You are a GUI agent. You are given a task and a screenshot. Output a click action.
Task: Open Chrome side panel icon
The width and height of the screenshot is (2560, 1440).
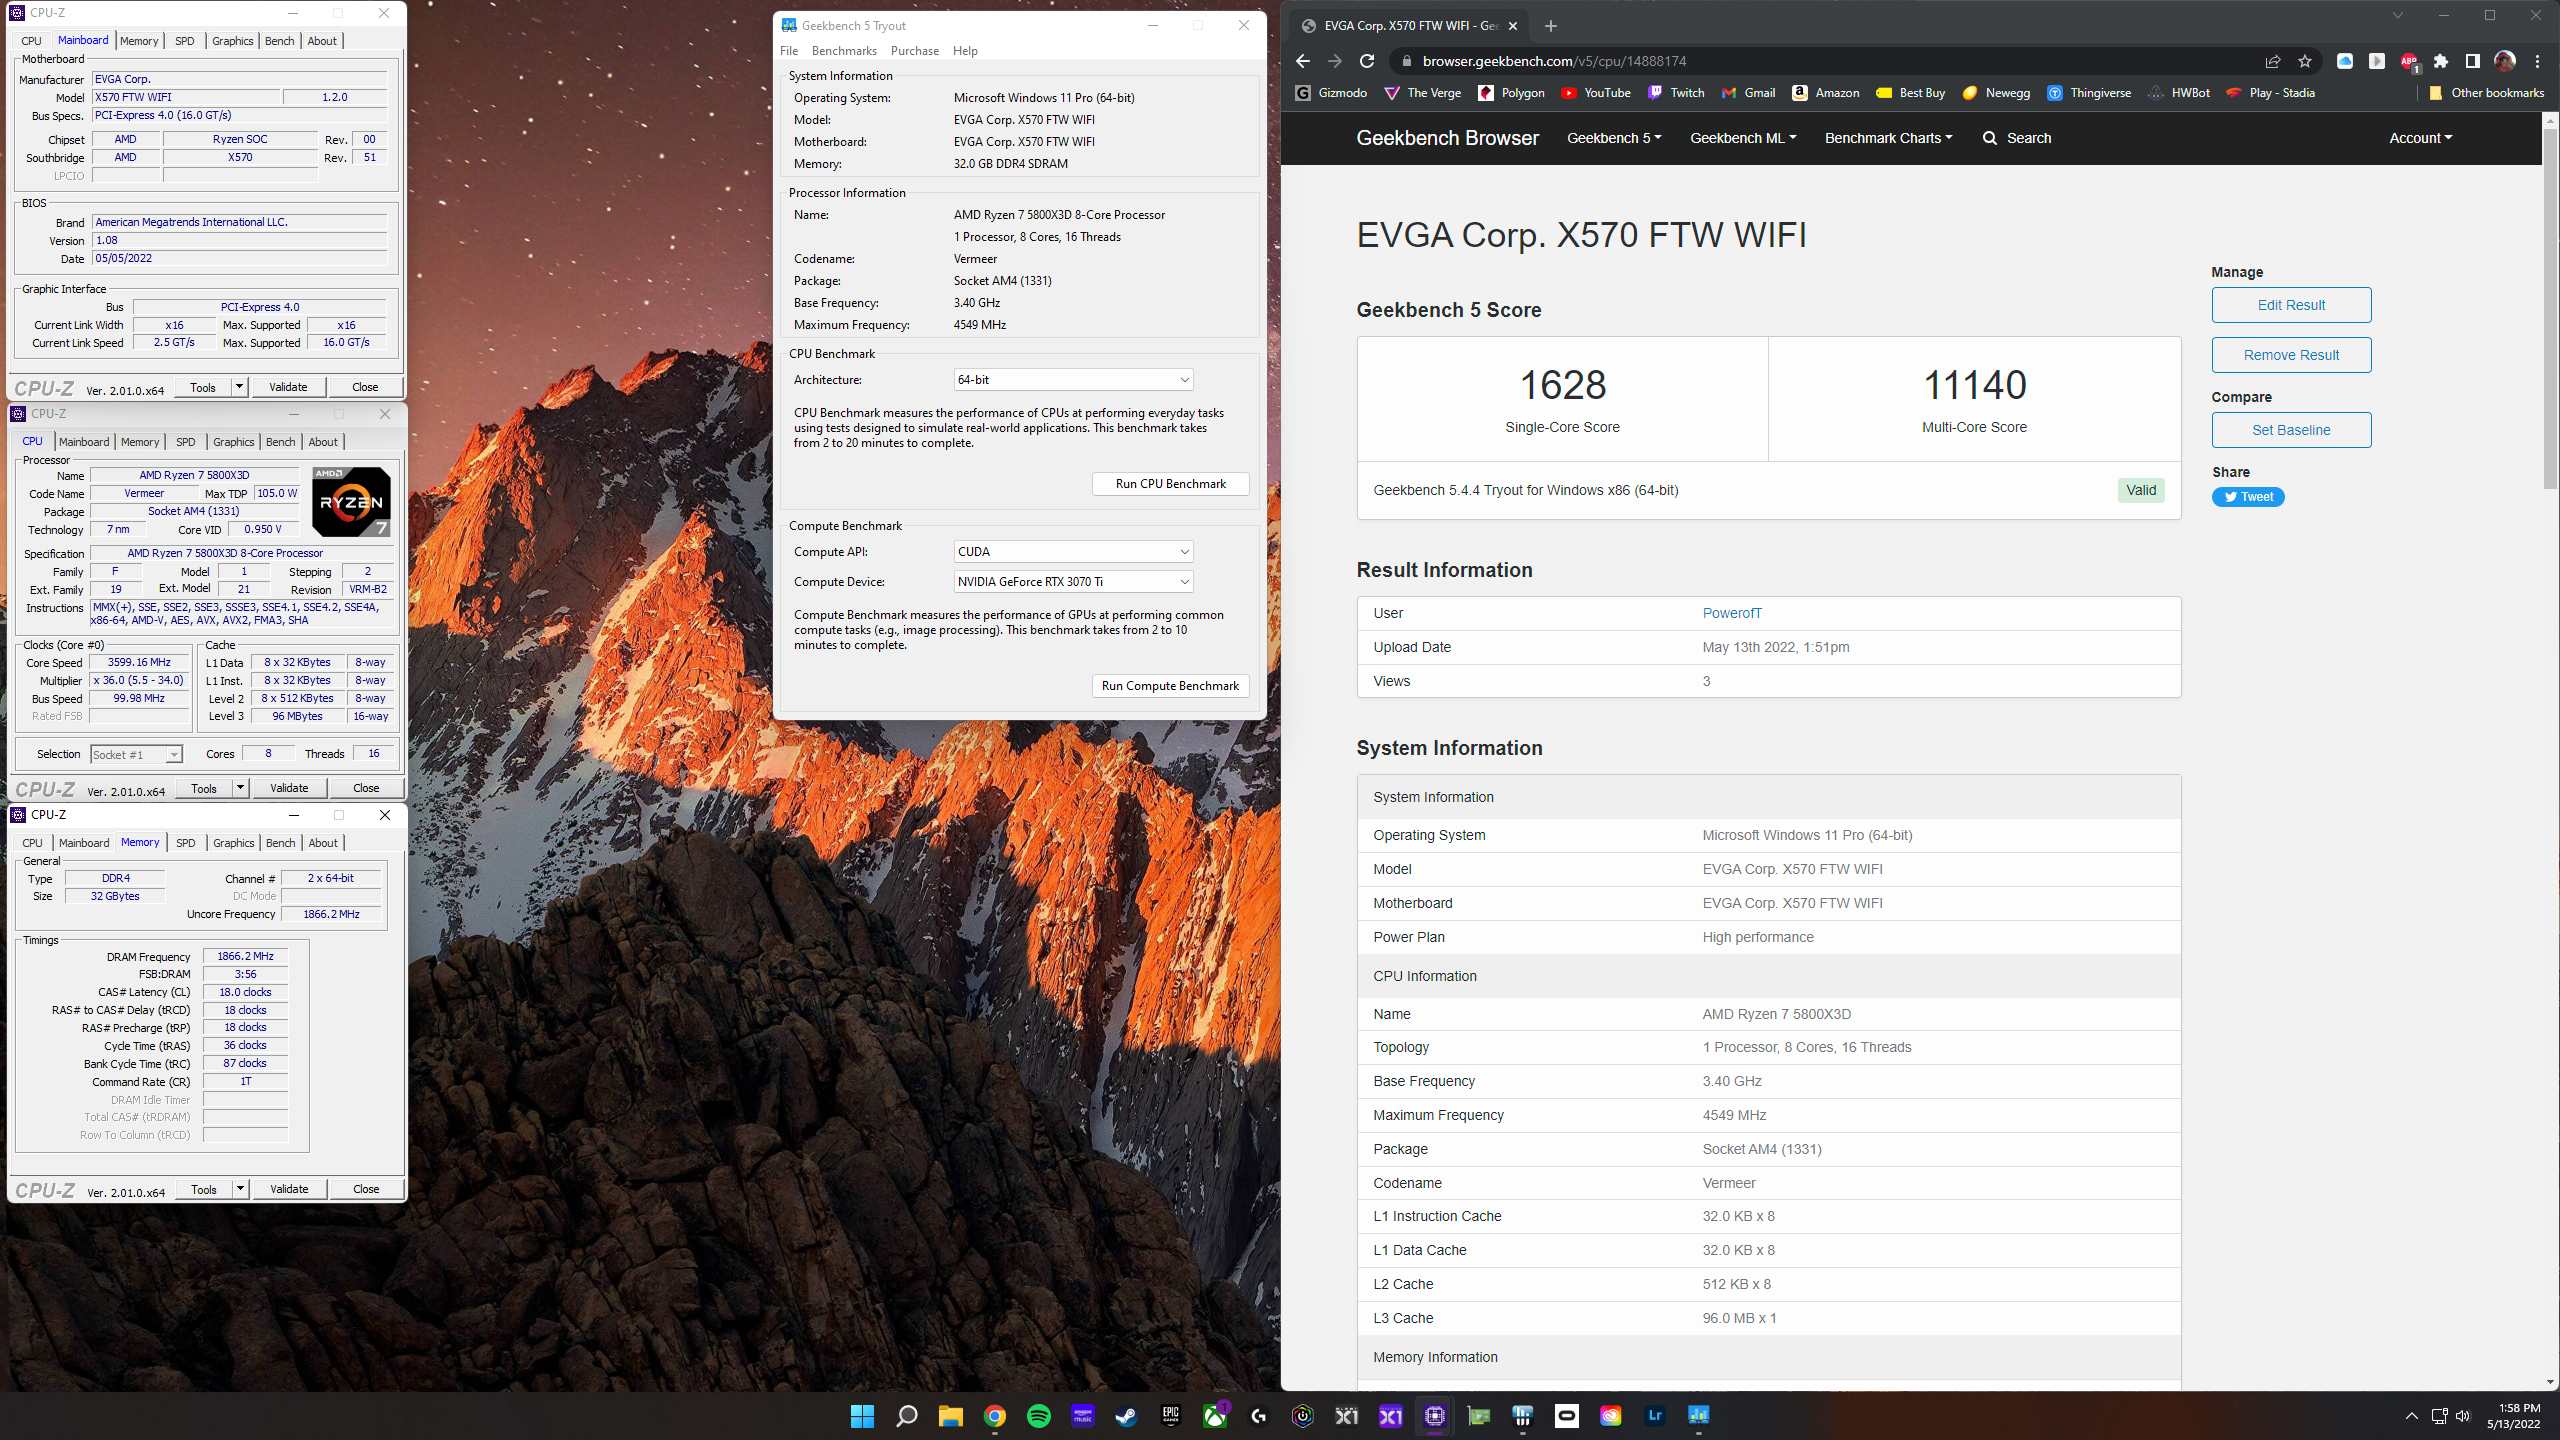[x=2473, y=61]
